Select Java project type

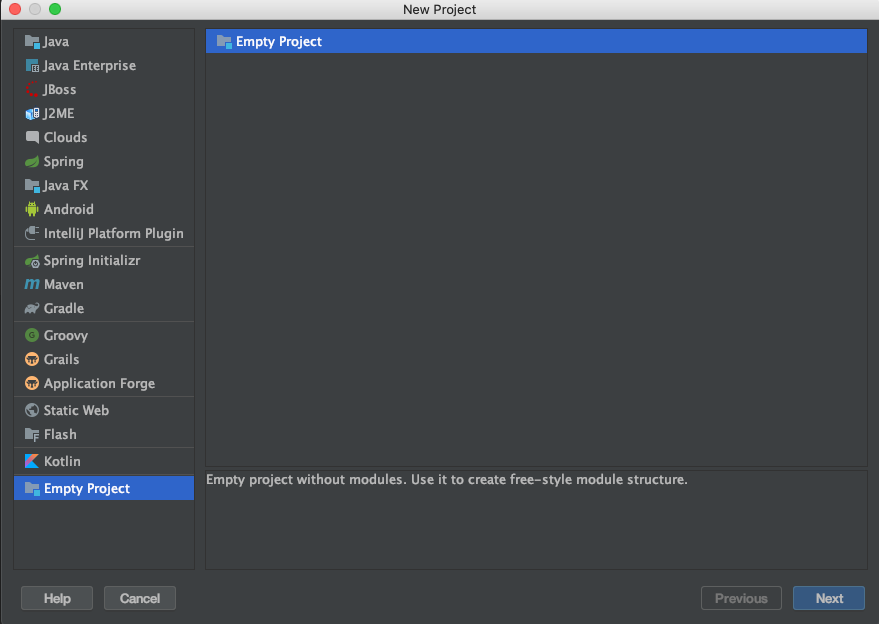(x=104, y=41)
